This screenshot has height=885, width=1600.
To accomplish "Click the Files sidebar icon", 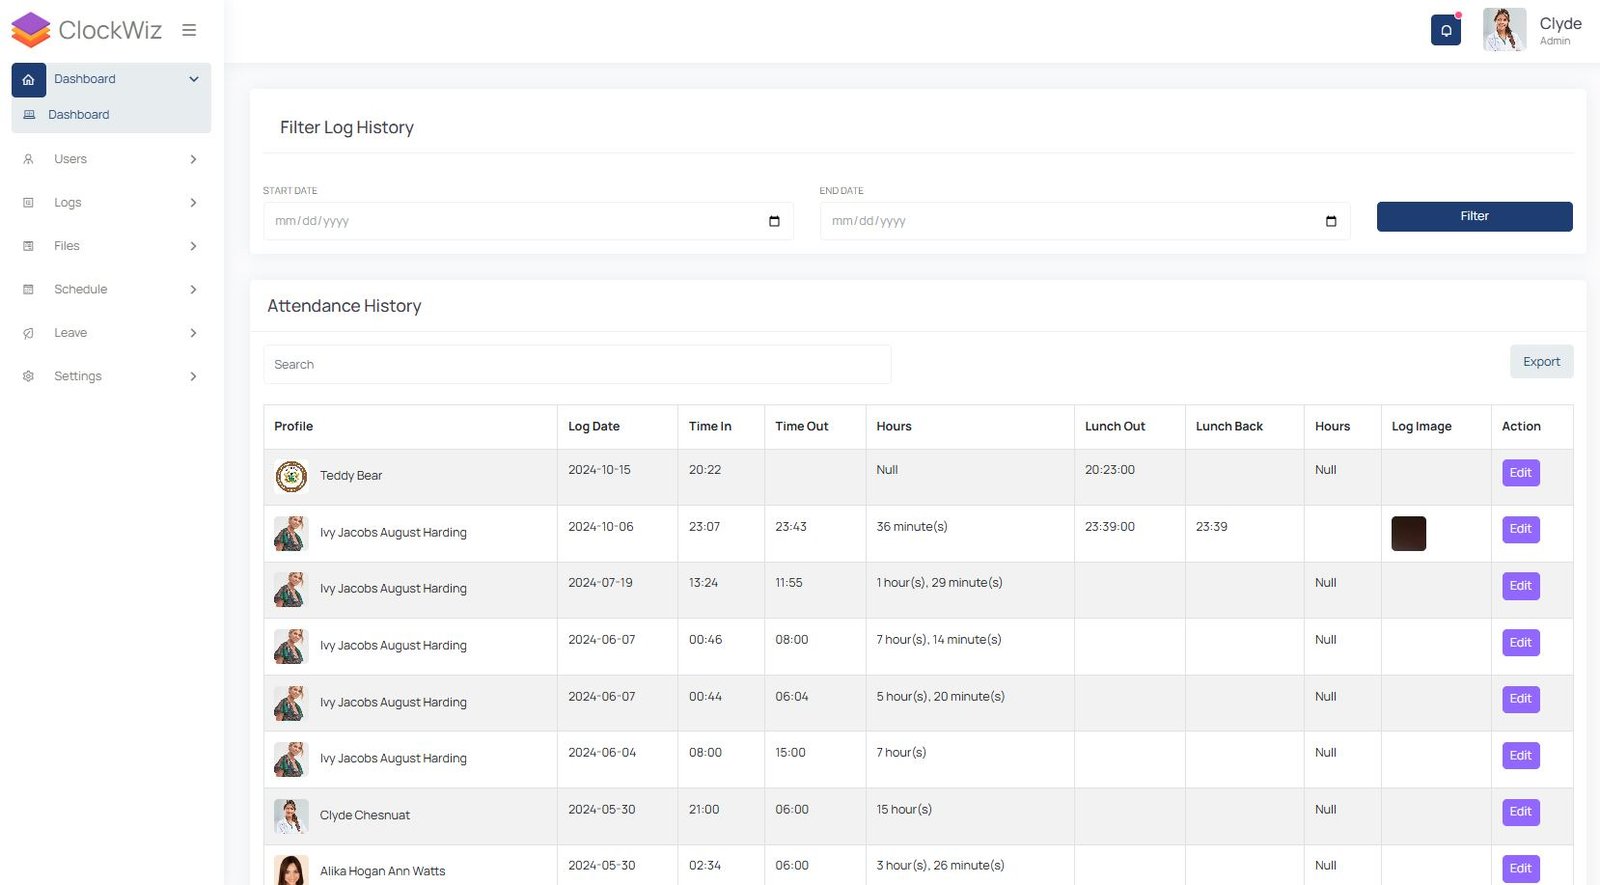I will click(x=28, y=246).
